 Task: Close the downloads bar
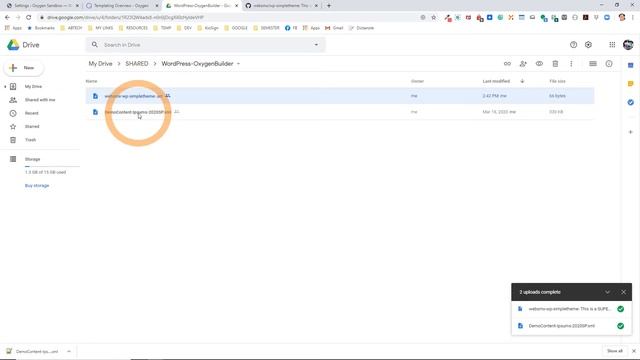coord(634,351)
